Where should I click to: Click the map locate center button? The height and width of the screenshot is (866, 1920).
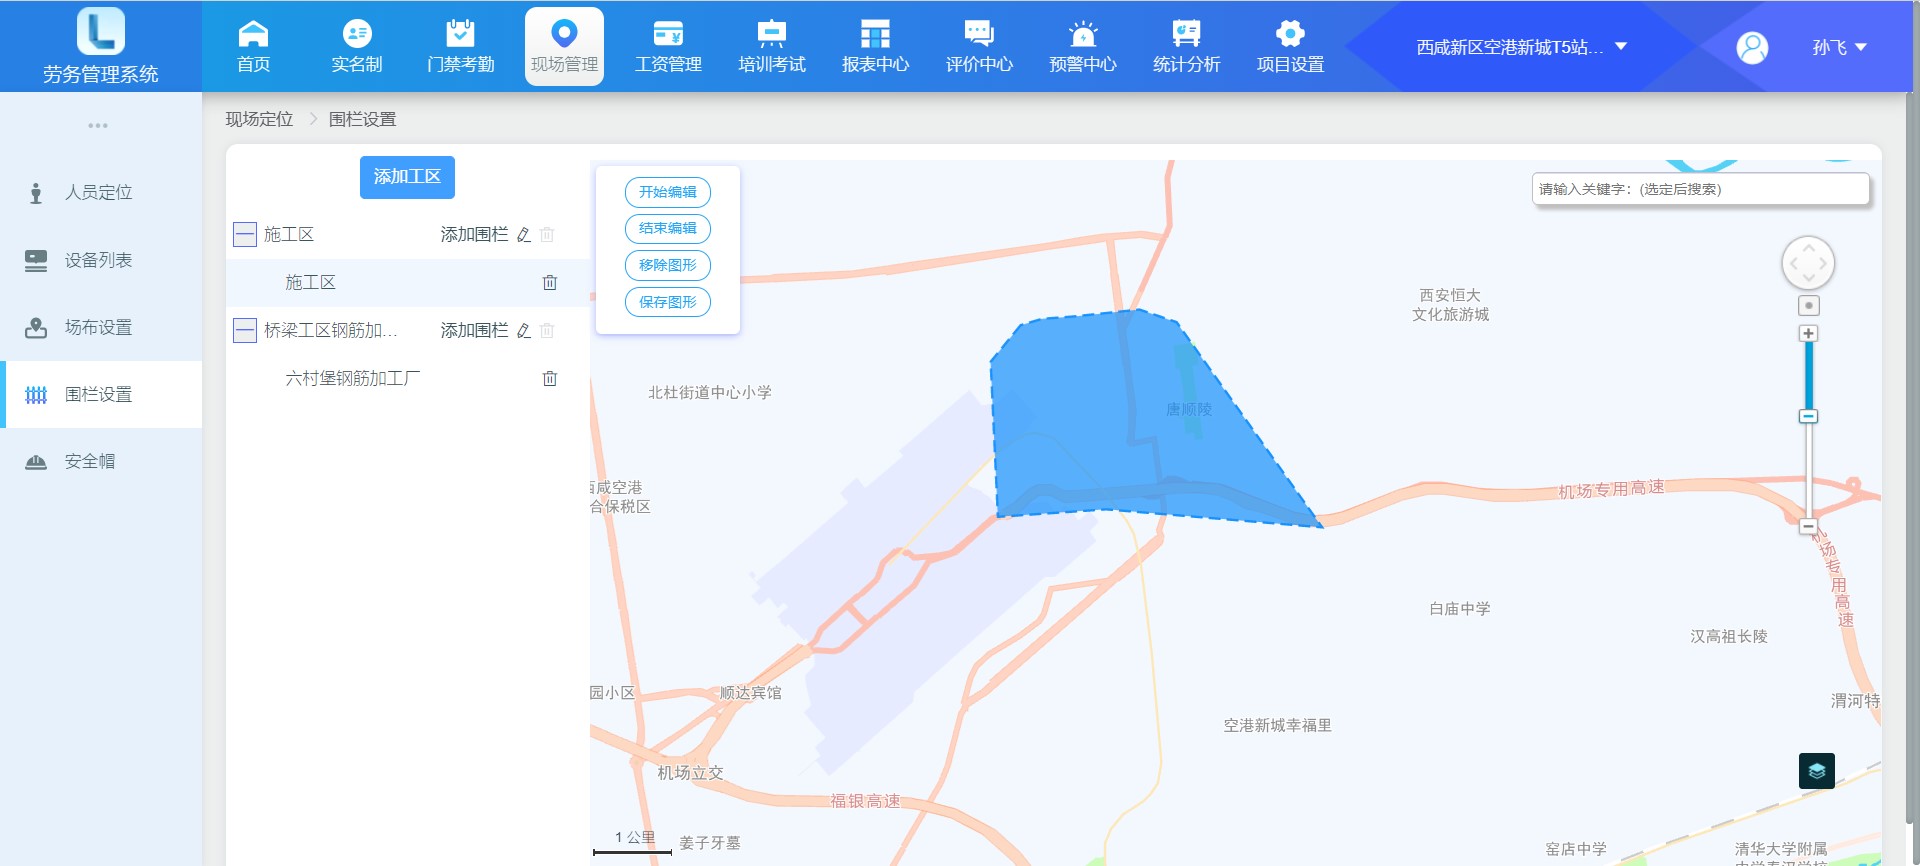pos(1808,306)
